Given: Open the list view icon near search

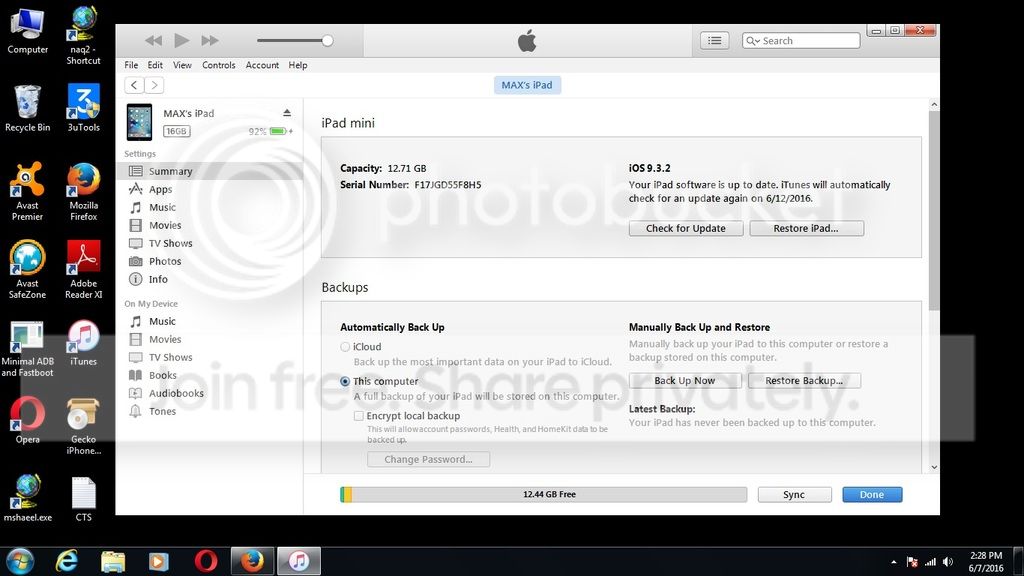Looking at the screenshot, I should point(714,41).
